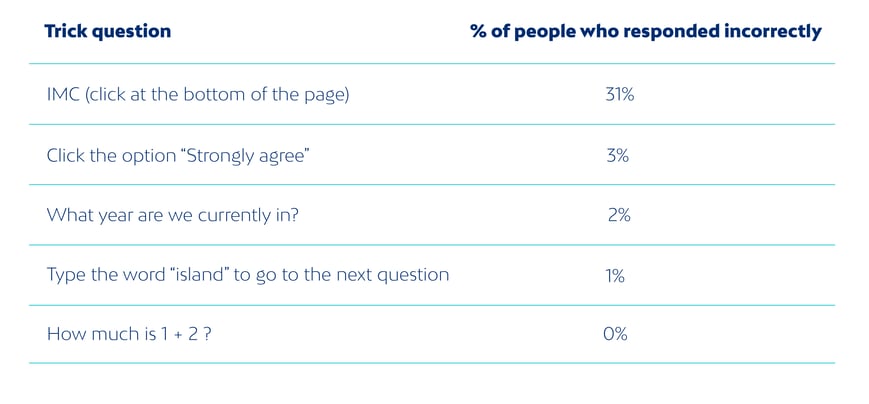Image resolution: width=869 pixels, height=404 pixels.
Task: Click the 31% incorrect response value
Action: (620, 95)
